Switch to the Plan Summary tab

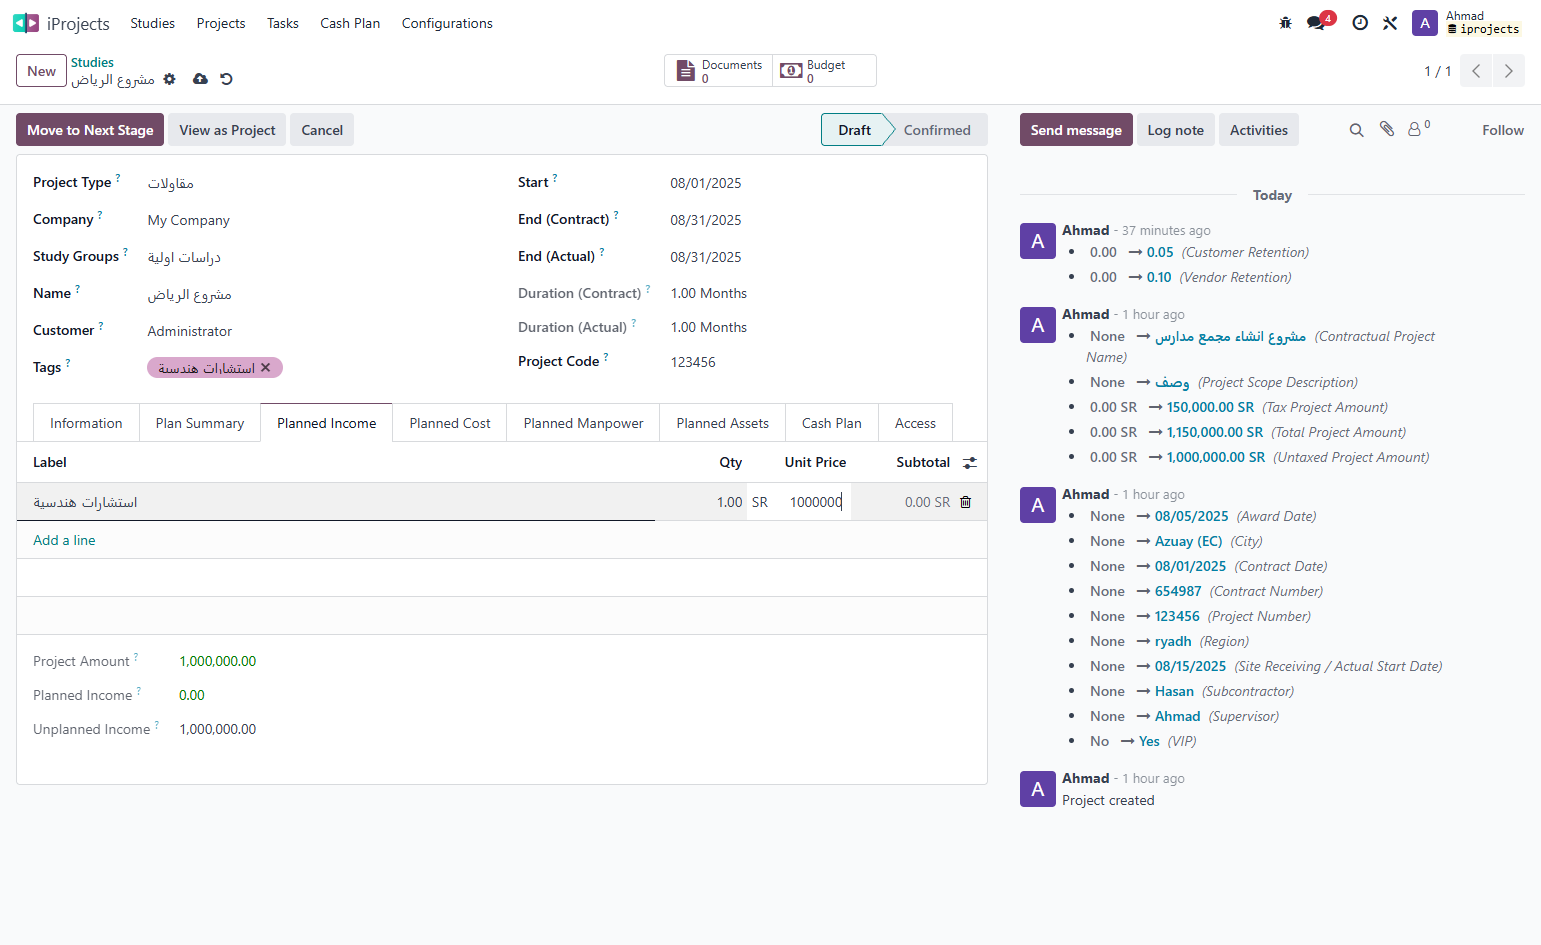(x=200, y=423)
